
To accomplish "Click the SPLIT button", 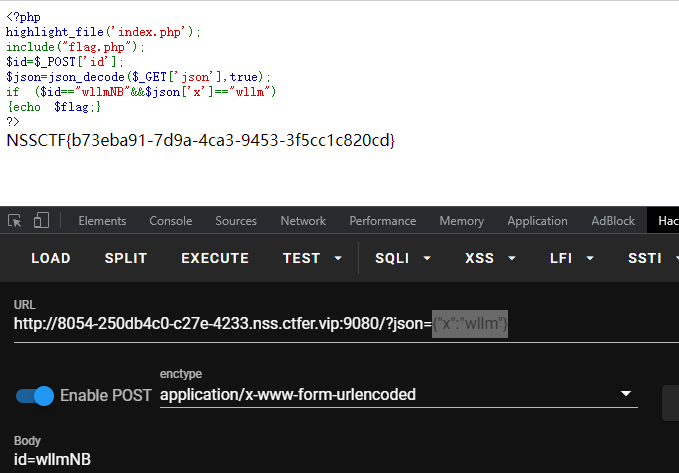I will 126,258.
